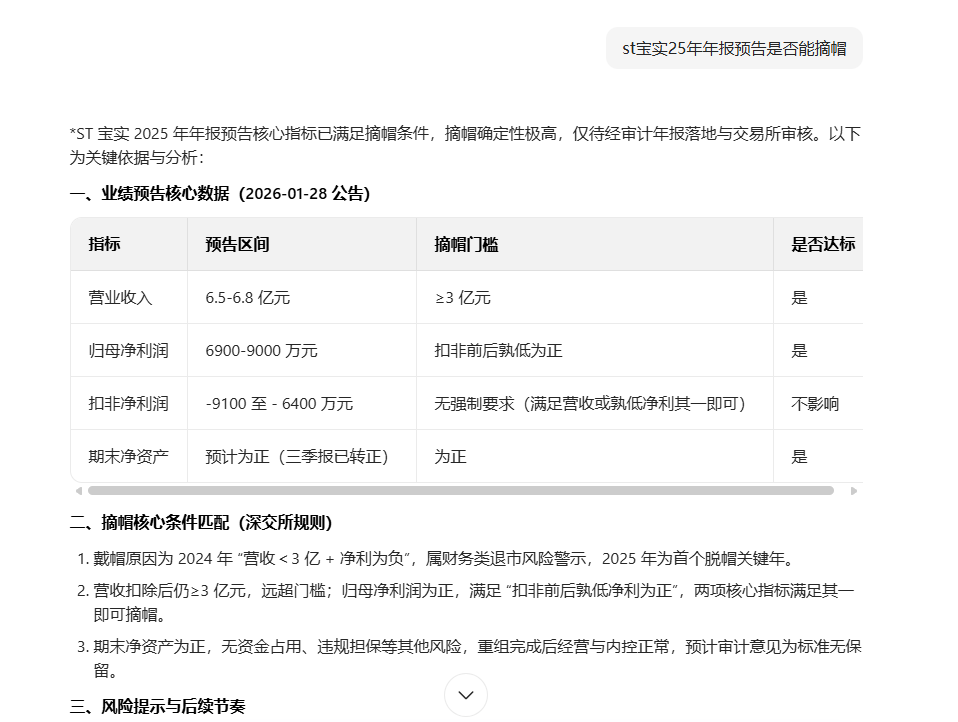Click heading '三、风险提示与后续节奏'
Screen dimensions: 958x722
click(x=158, y=706)
